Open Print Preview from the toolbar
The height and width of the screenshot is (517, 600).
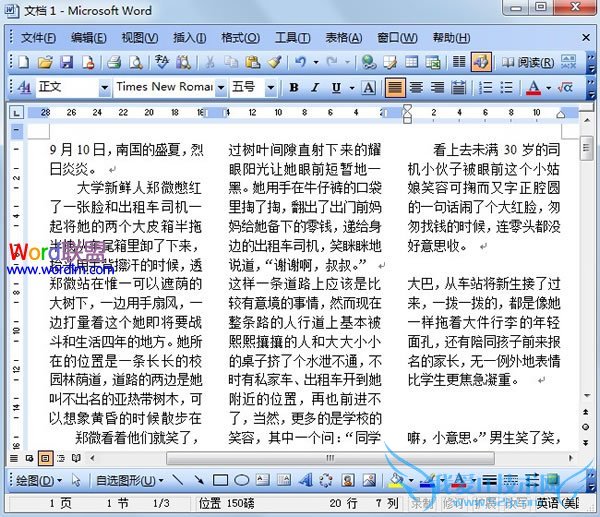(135, 62)
